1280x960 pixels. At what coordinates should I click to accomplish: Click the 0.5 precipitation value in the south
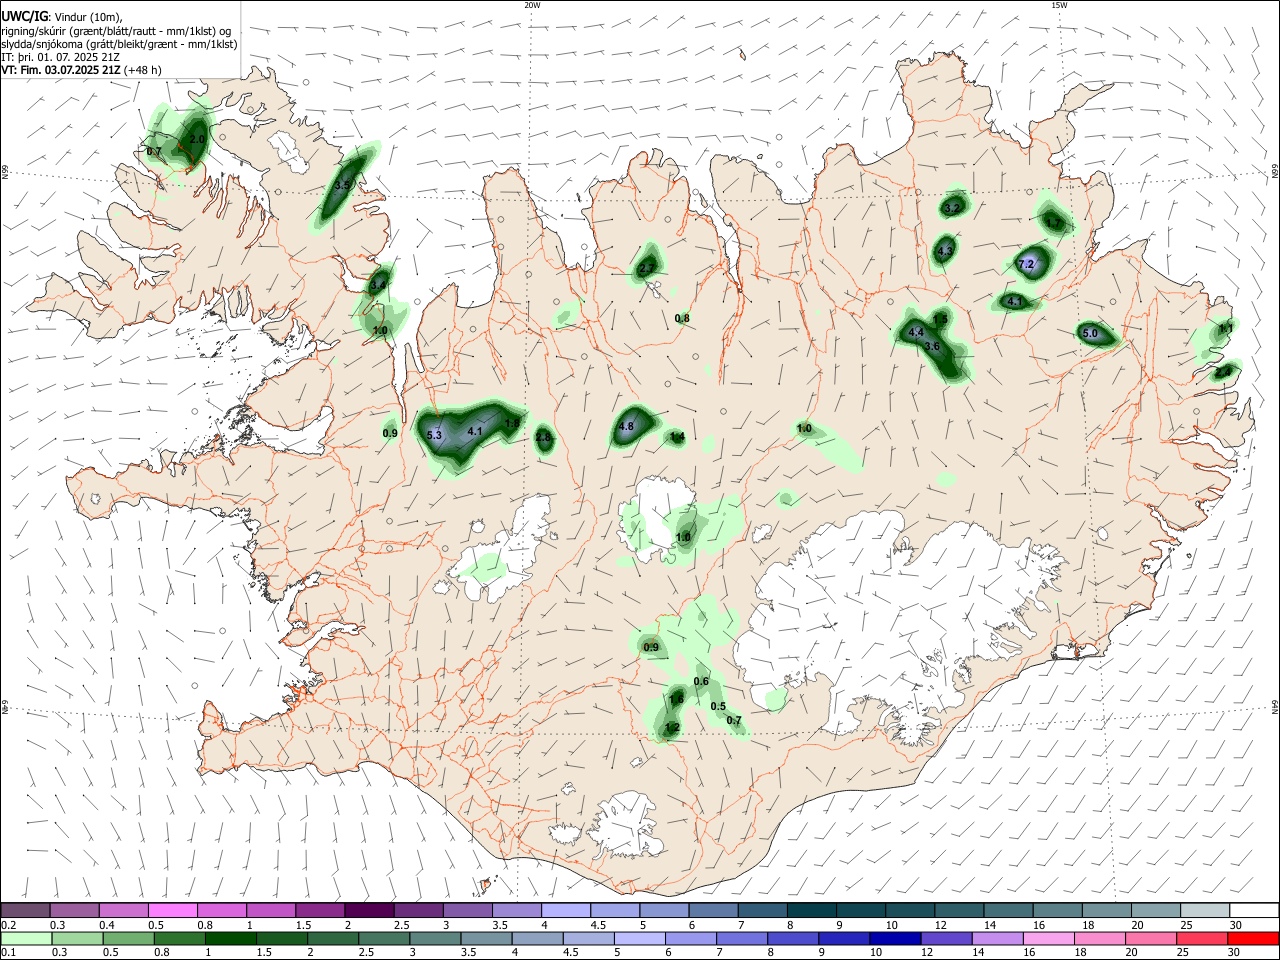[x=718, y=706]
